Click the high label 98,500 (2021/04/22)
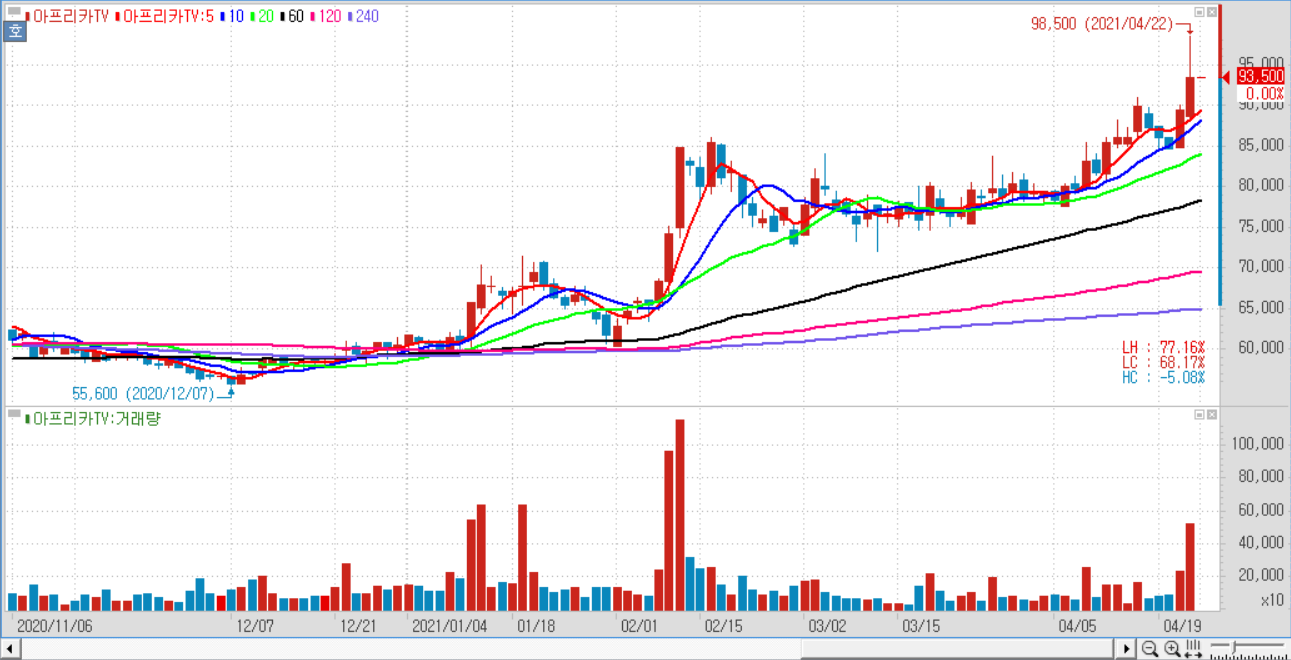Viewport: 1291px width, 660px height. point(1101,24)
